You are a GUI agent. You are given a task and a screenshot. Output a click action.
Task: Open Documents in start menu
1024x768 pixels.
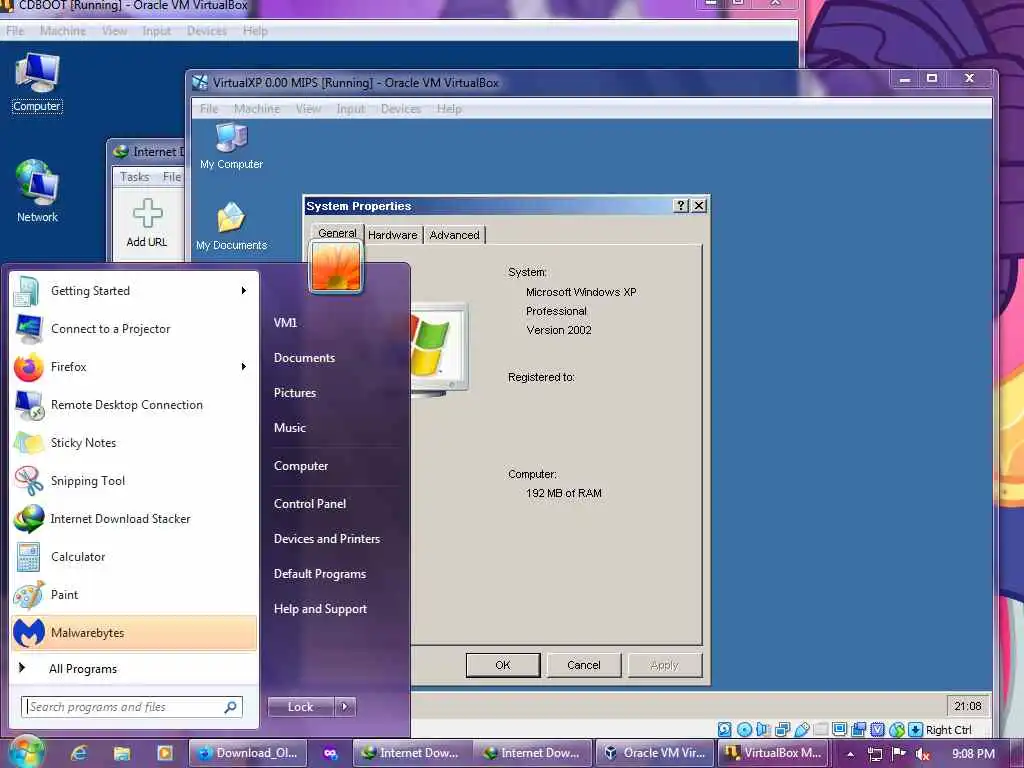[x=304, y=358]
